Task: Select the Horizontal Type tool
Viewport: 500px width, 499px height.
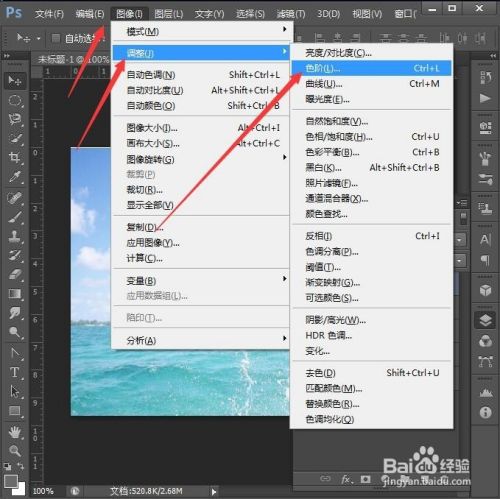Action: pyautogui.click(x=15, y=372)
